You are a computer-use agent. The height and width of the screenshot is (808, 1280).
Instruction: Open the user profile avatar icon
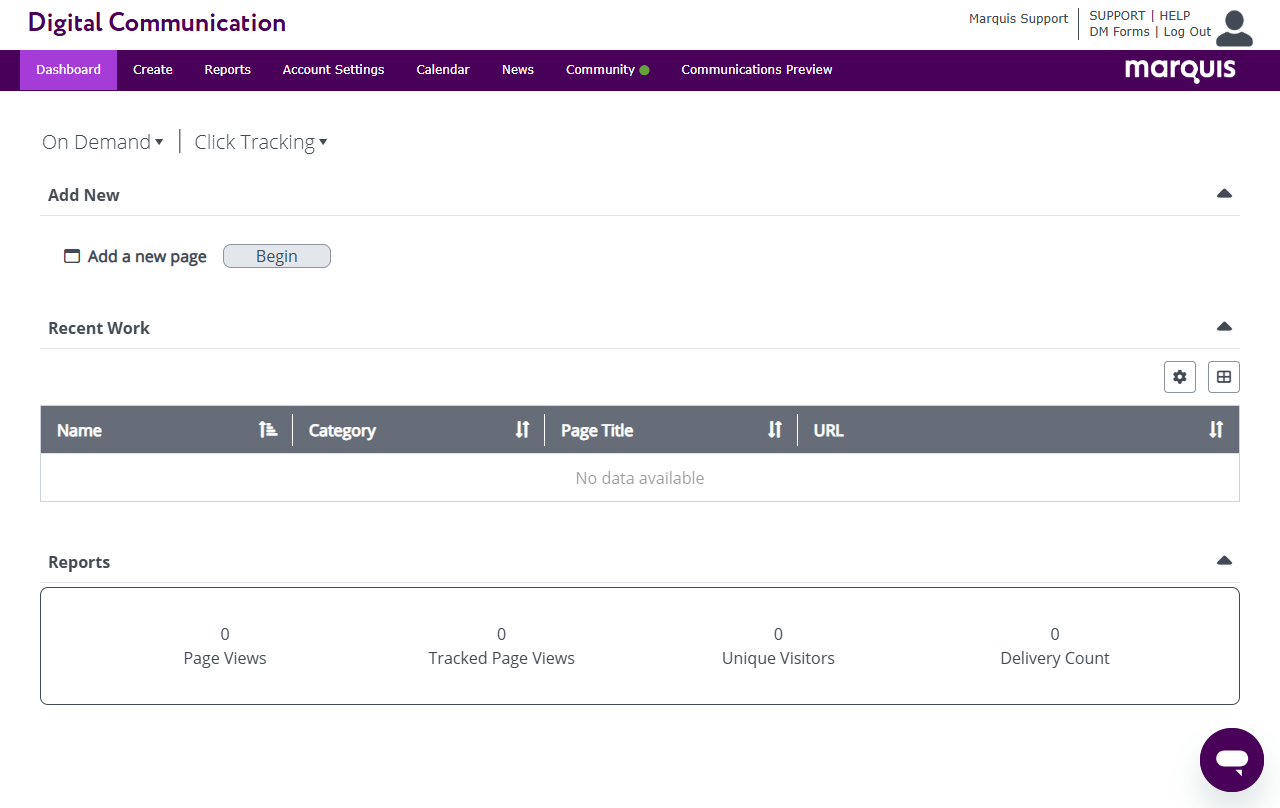(1234, 28)
